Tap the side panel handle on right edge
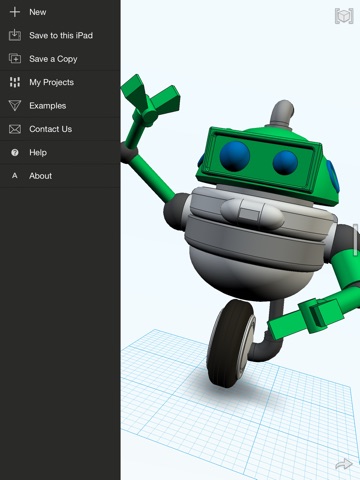360x480 pixels. coord(356,240)
